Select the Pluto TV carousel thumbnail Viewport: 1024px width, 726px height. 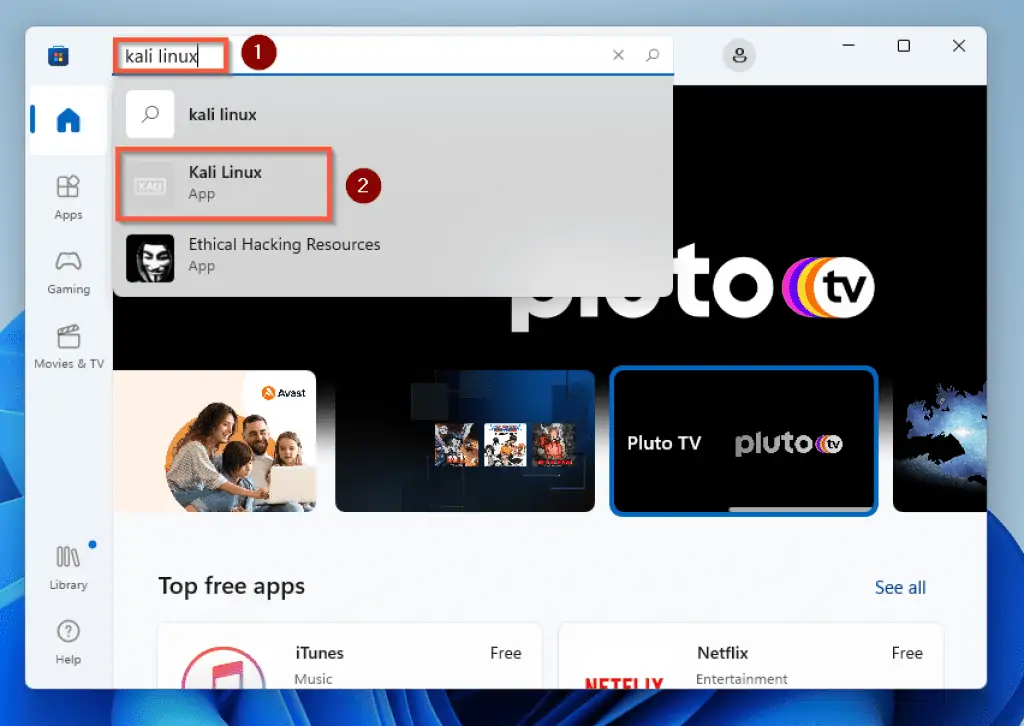coord(743,441)
